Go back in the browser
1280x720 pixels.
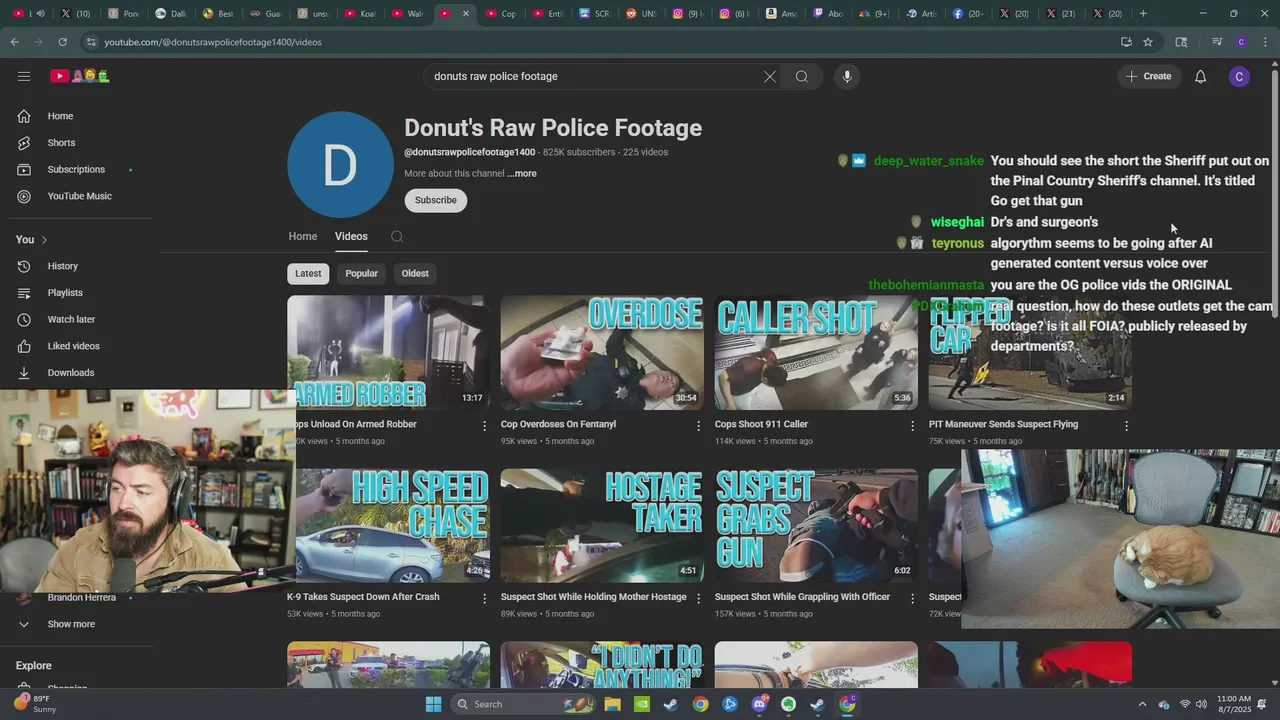pos(14,42)
